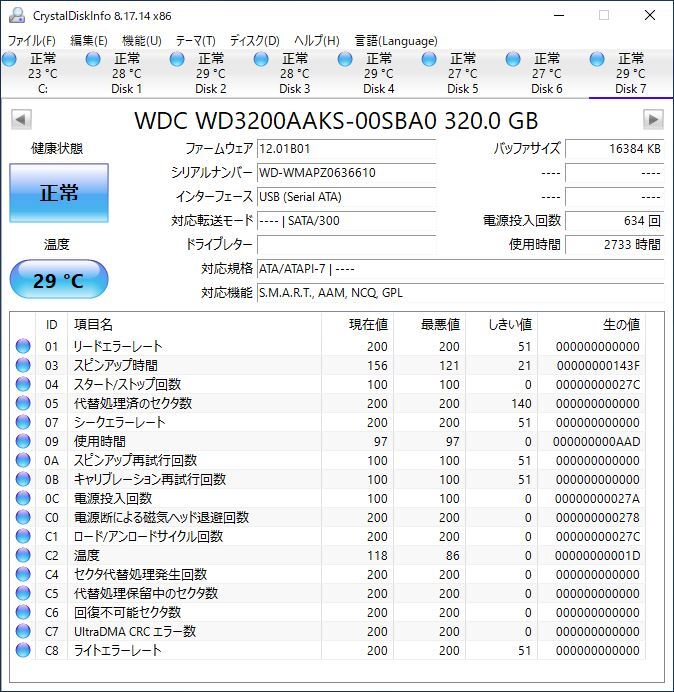The height and width of the screenshot is (692, 674).
Task: Click power on hours value 2733 時間
Action: coord(614,244)
